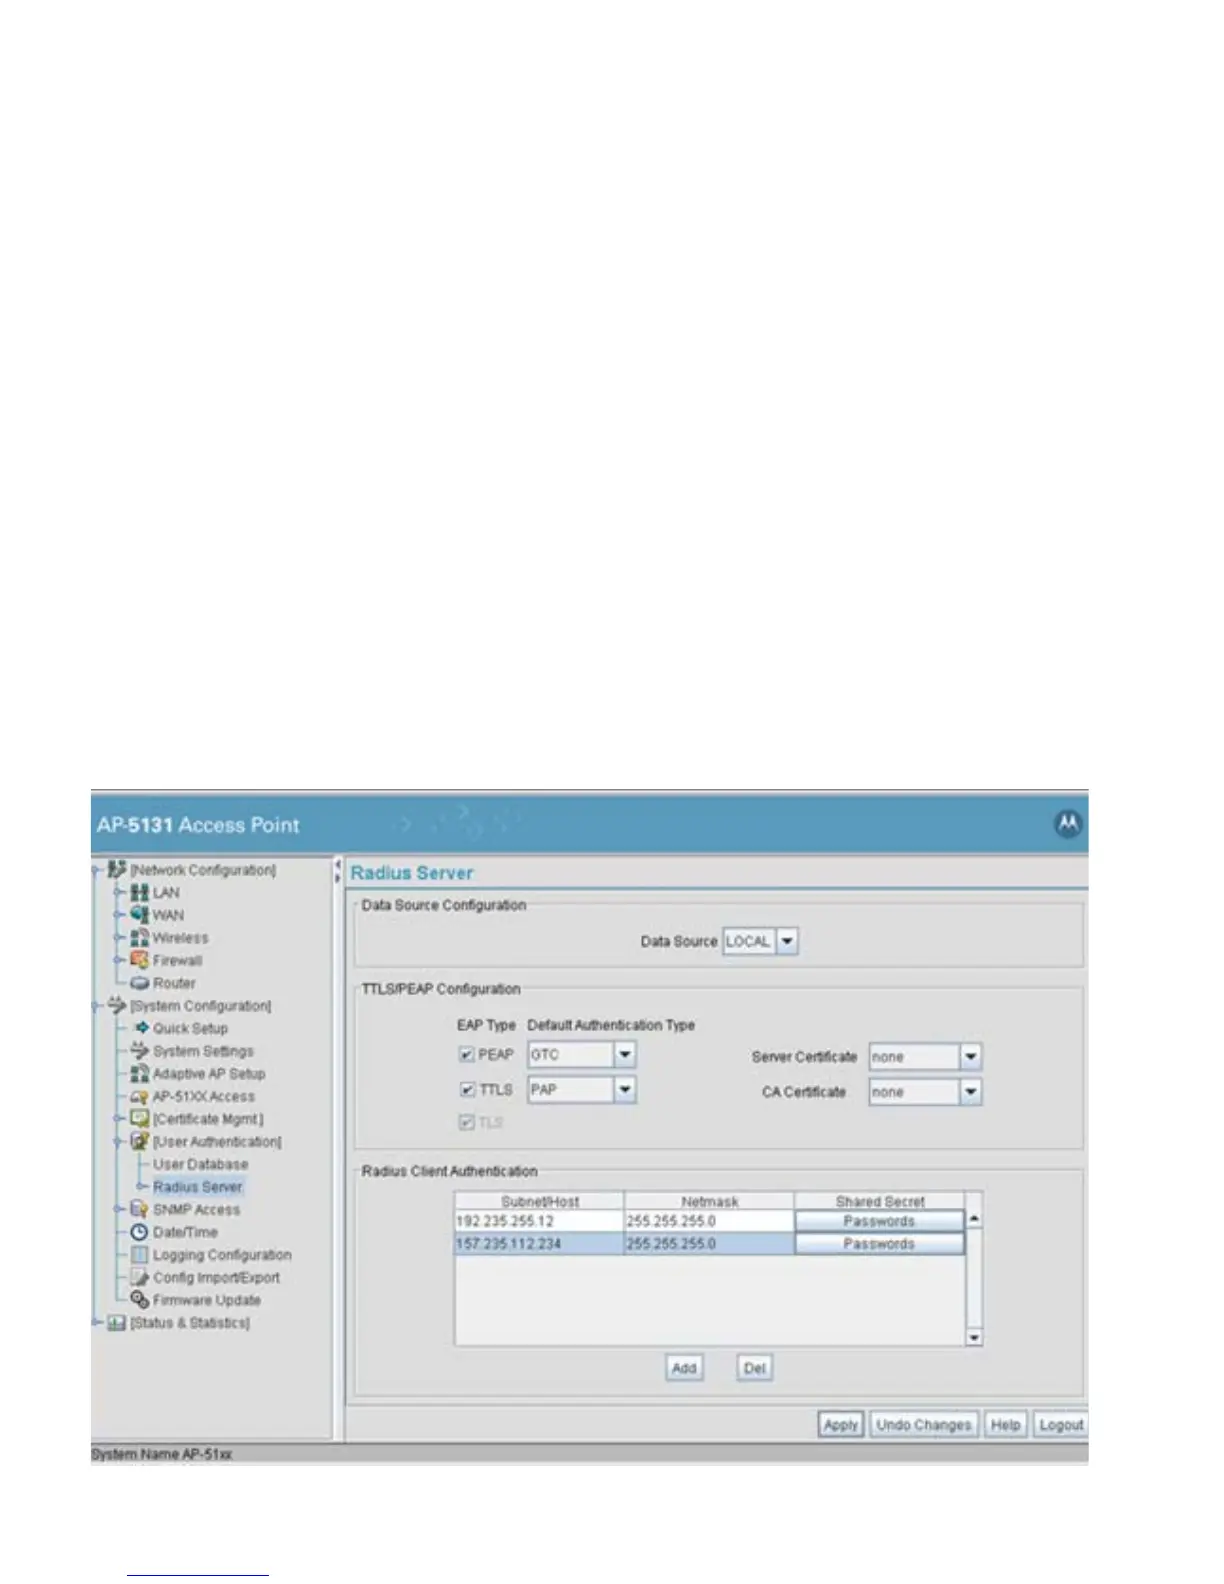The width and height of the screenshot is (1224, 1584).
Task: Toggle the TTLS EAP type checkbox
Action: click(466, 1090)
